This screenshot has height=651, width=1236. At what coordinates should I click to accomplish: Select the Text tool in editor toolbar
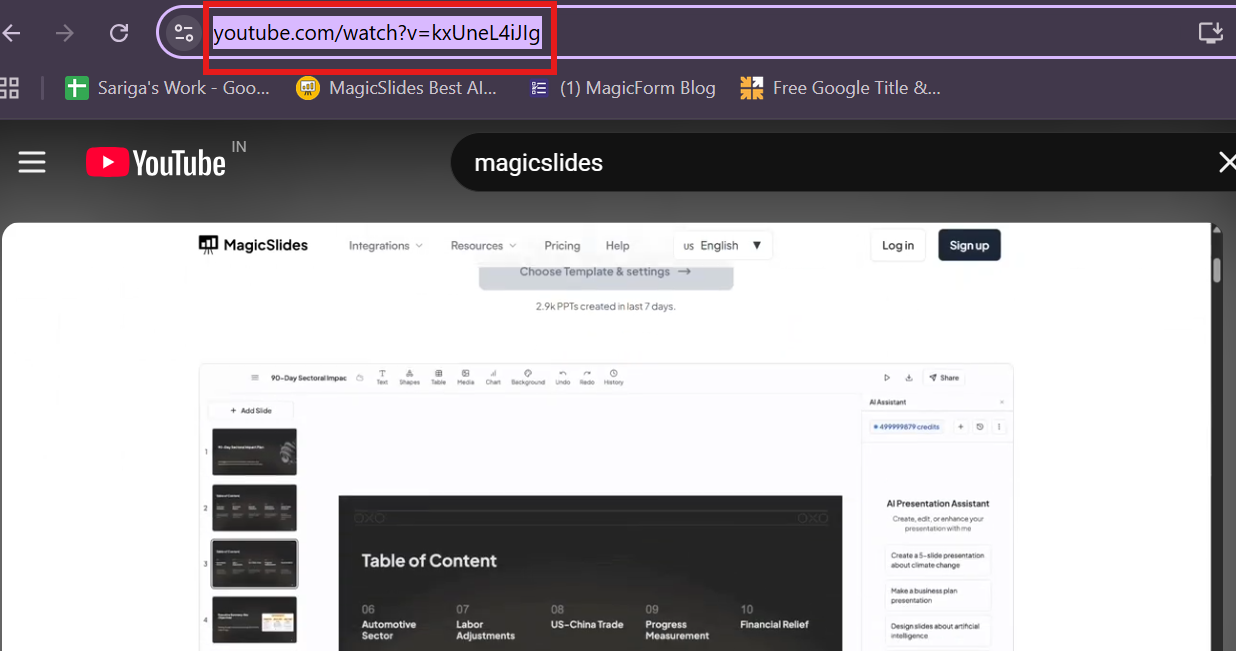click(382, 377)
